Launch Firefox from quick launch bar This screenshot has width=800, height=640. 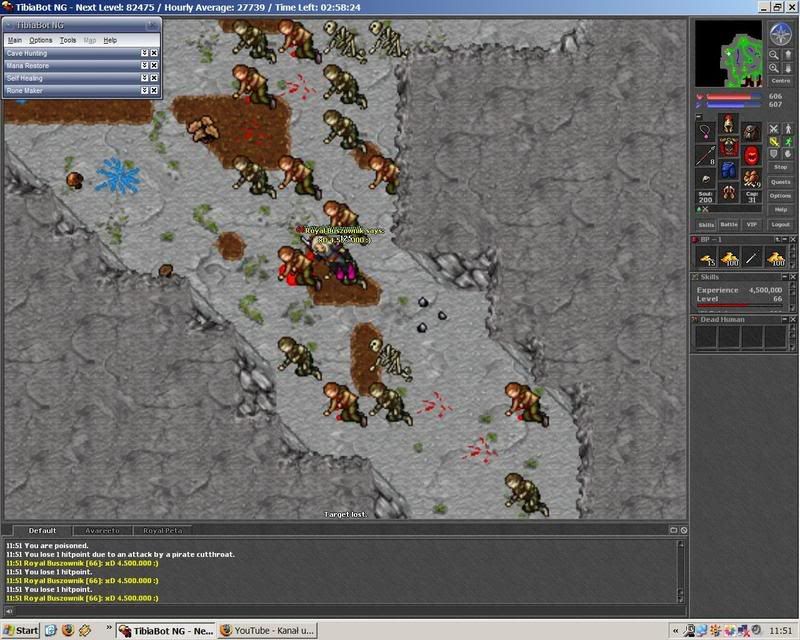tap(67, 630)
